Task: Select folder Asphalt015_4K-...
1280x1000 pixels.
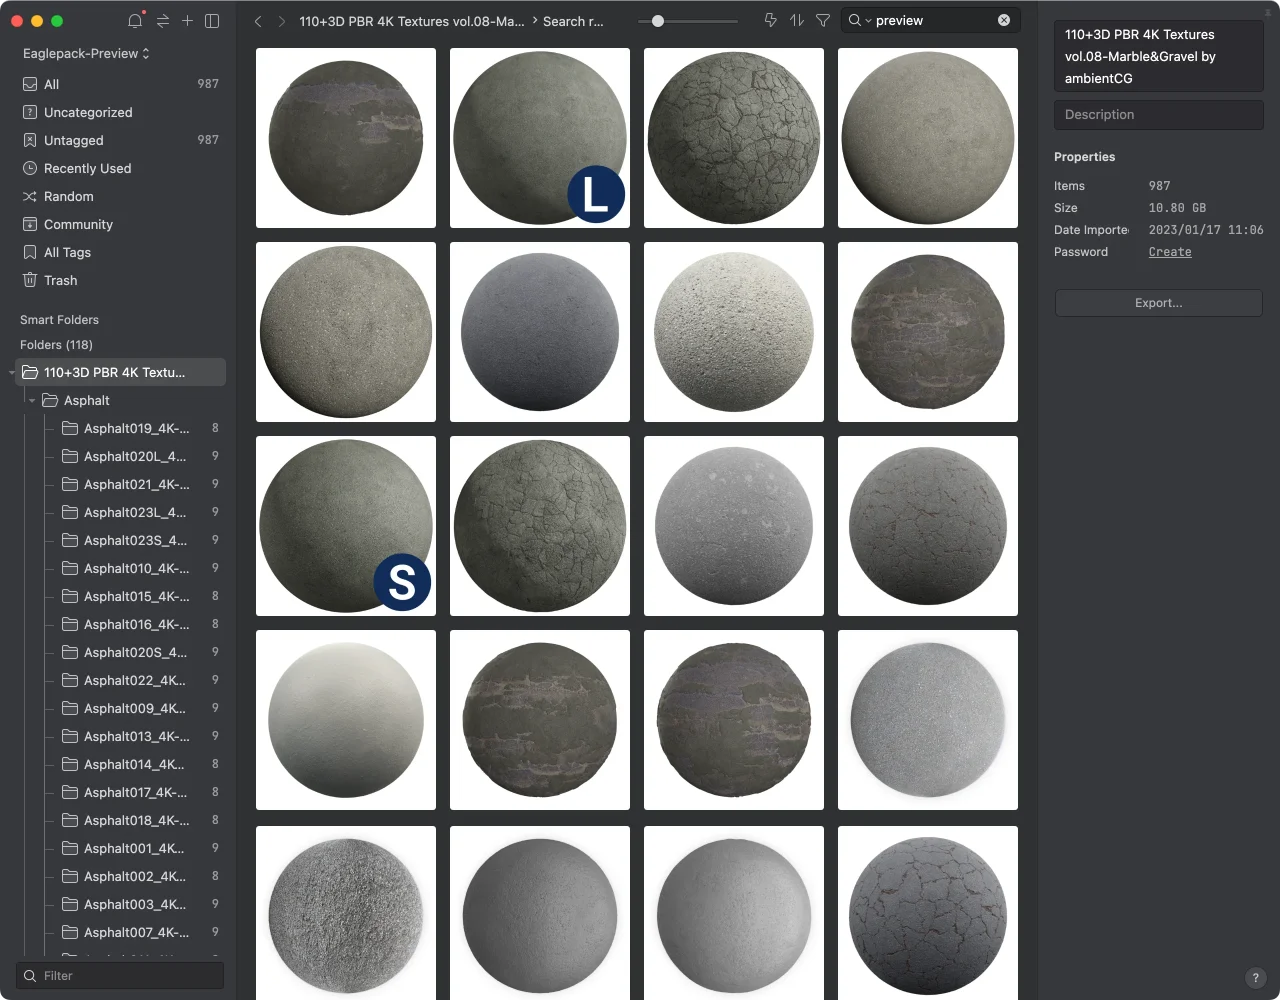Action: 135,596
